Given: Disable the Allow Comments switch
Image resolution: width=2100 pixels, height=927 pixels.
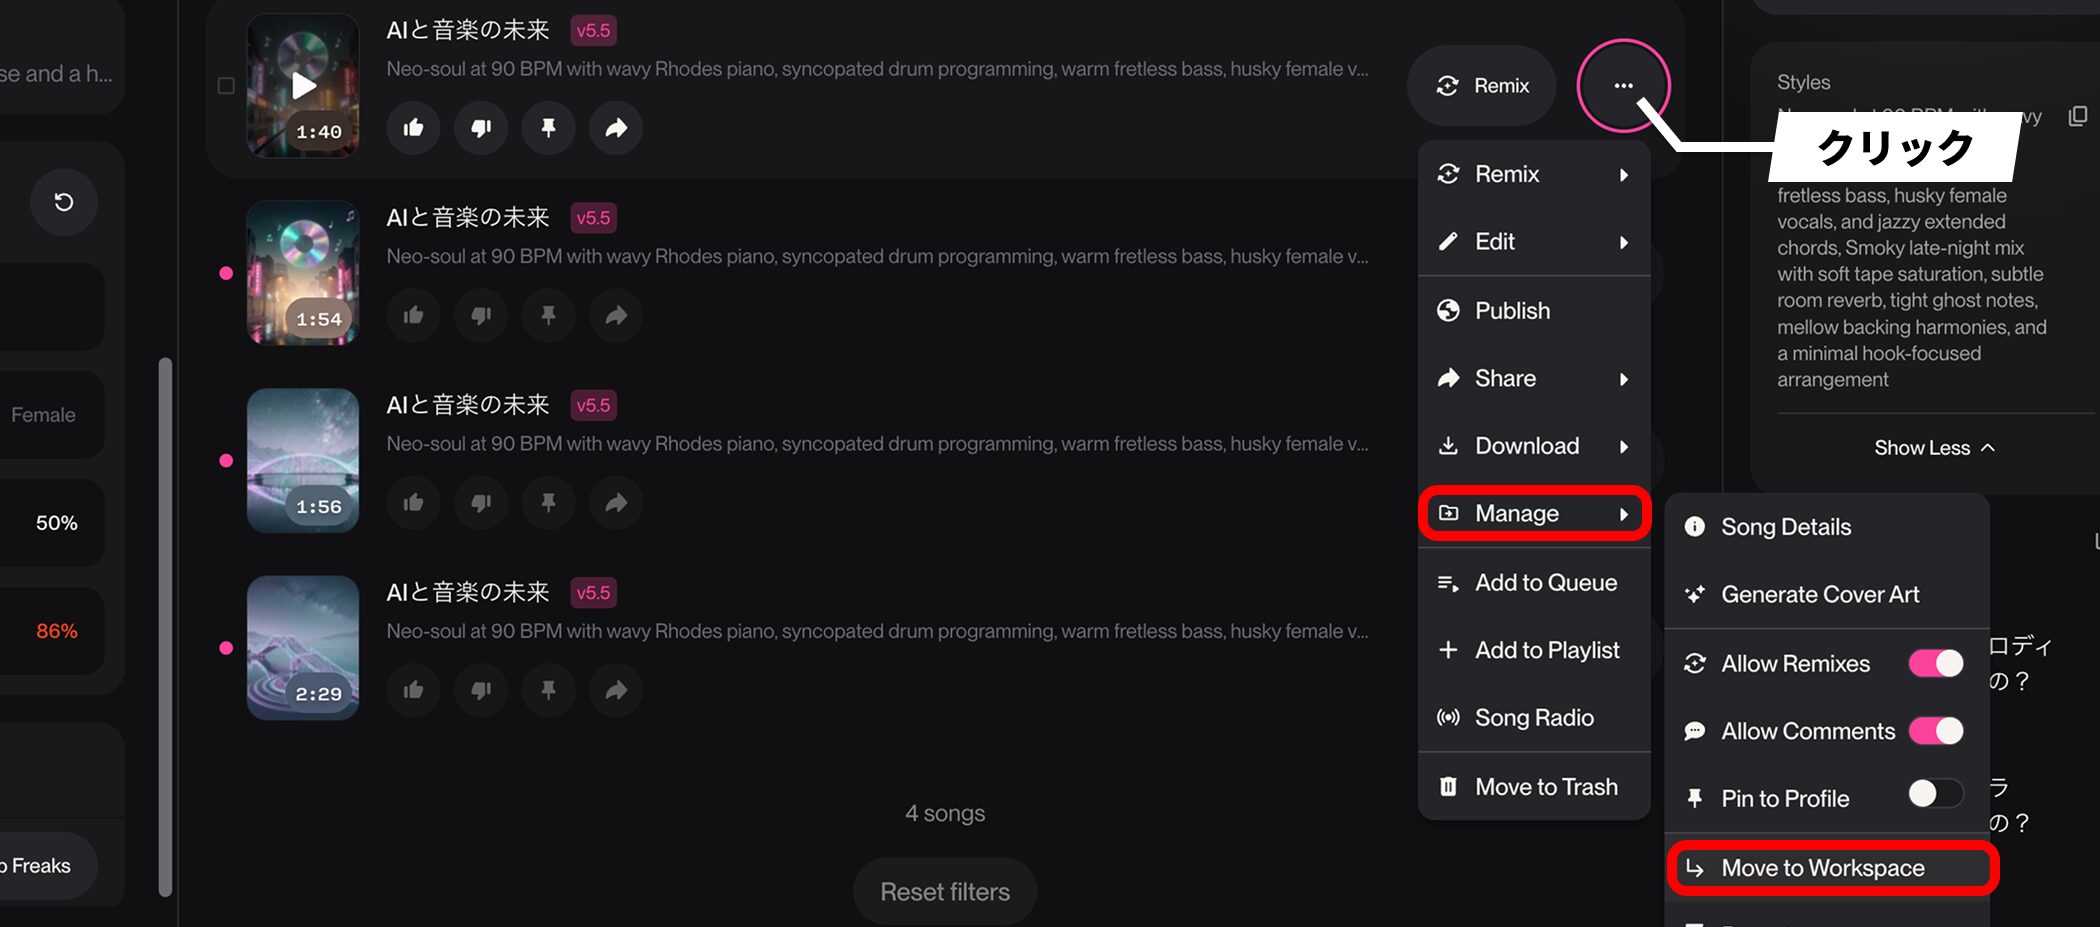Looking at the screenshot, I should point(1936,731).
